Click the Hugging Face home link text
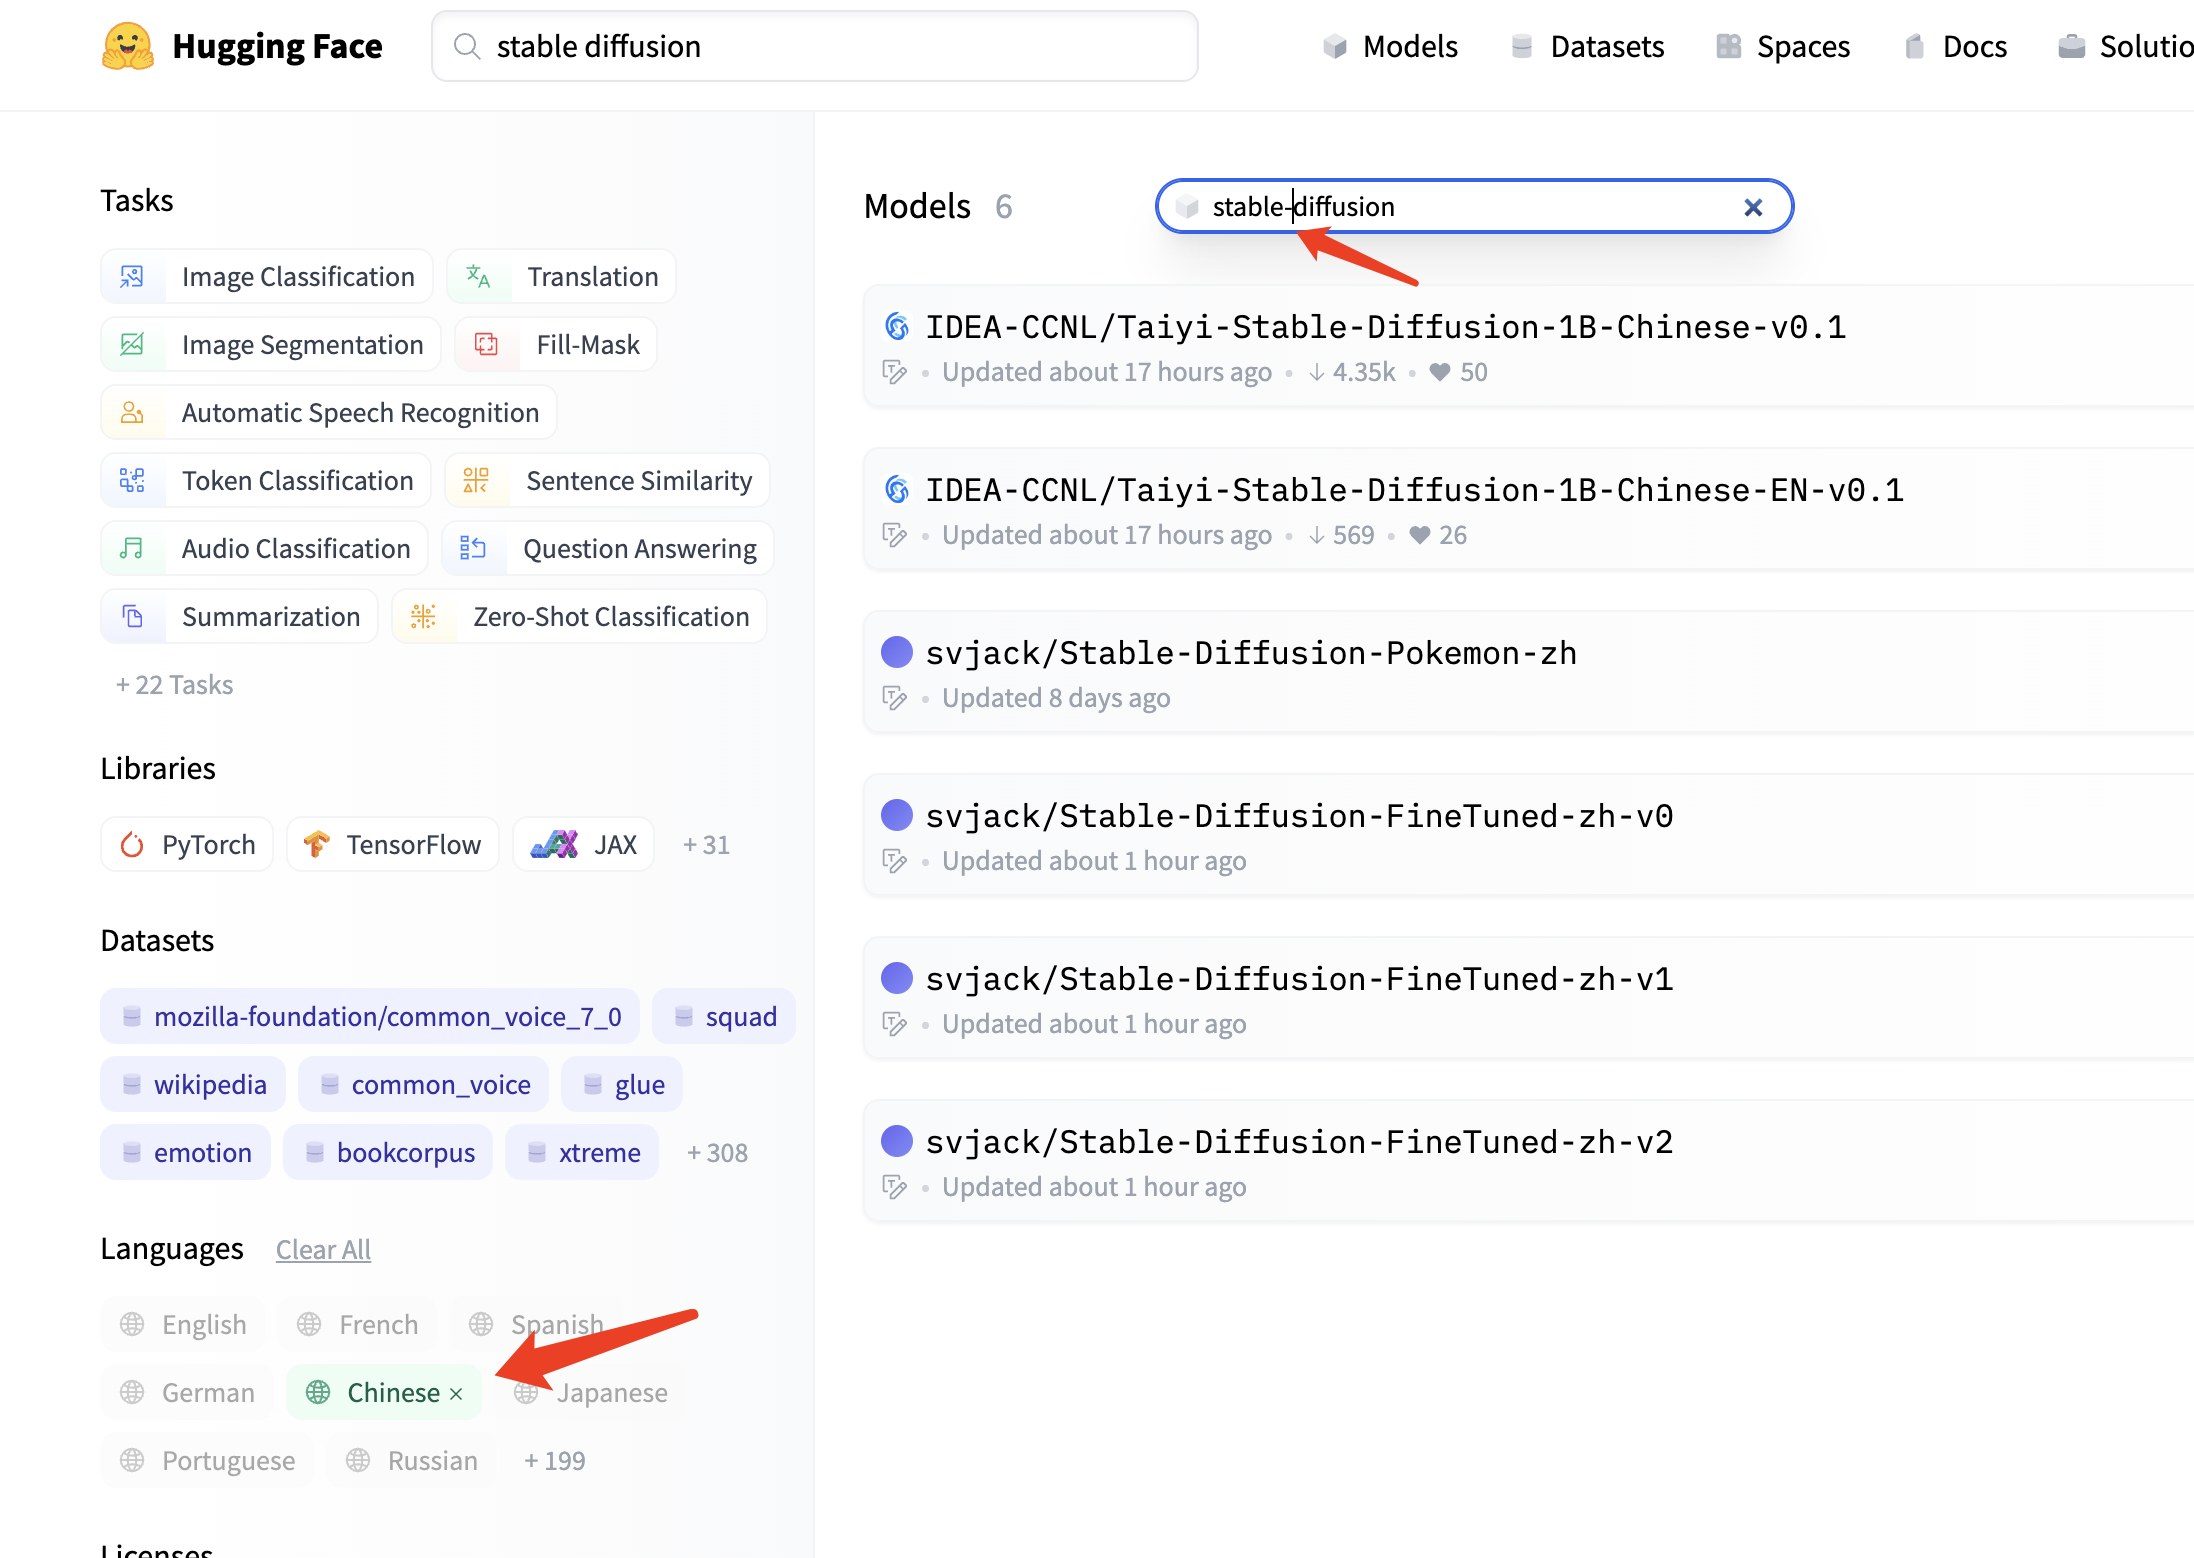This screenshot has height=1558, width=2194. pos(277,46)
